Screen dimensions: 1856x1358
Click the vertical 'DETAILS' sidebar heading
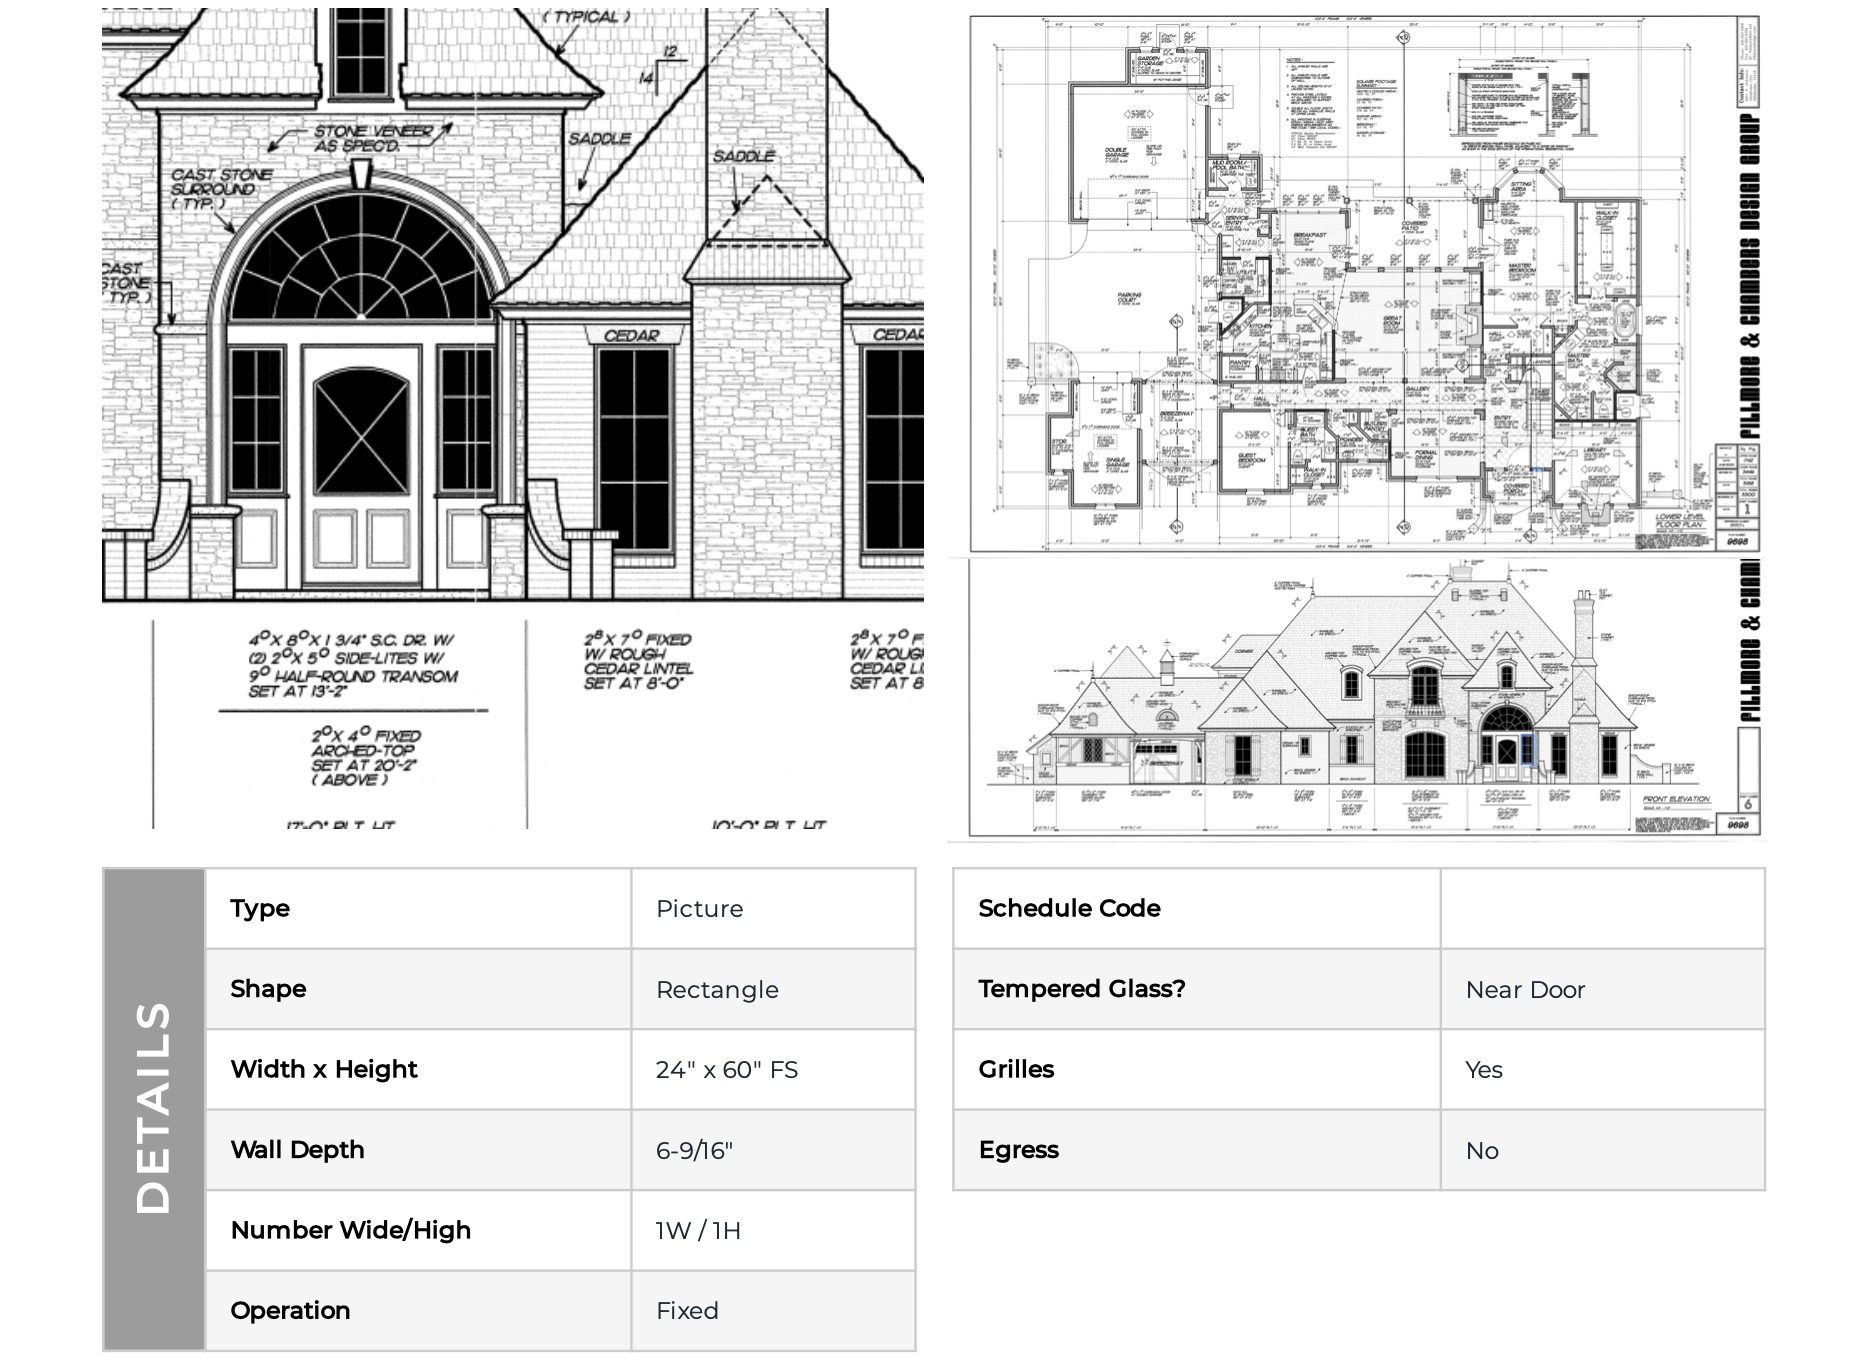154,1109
